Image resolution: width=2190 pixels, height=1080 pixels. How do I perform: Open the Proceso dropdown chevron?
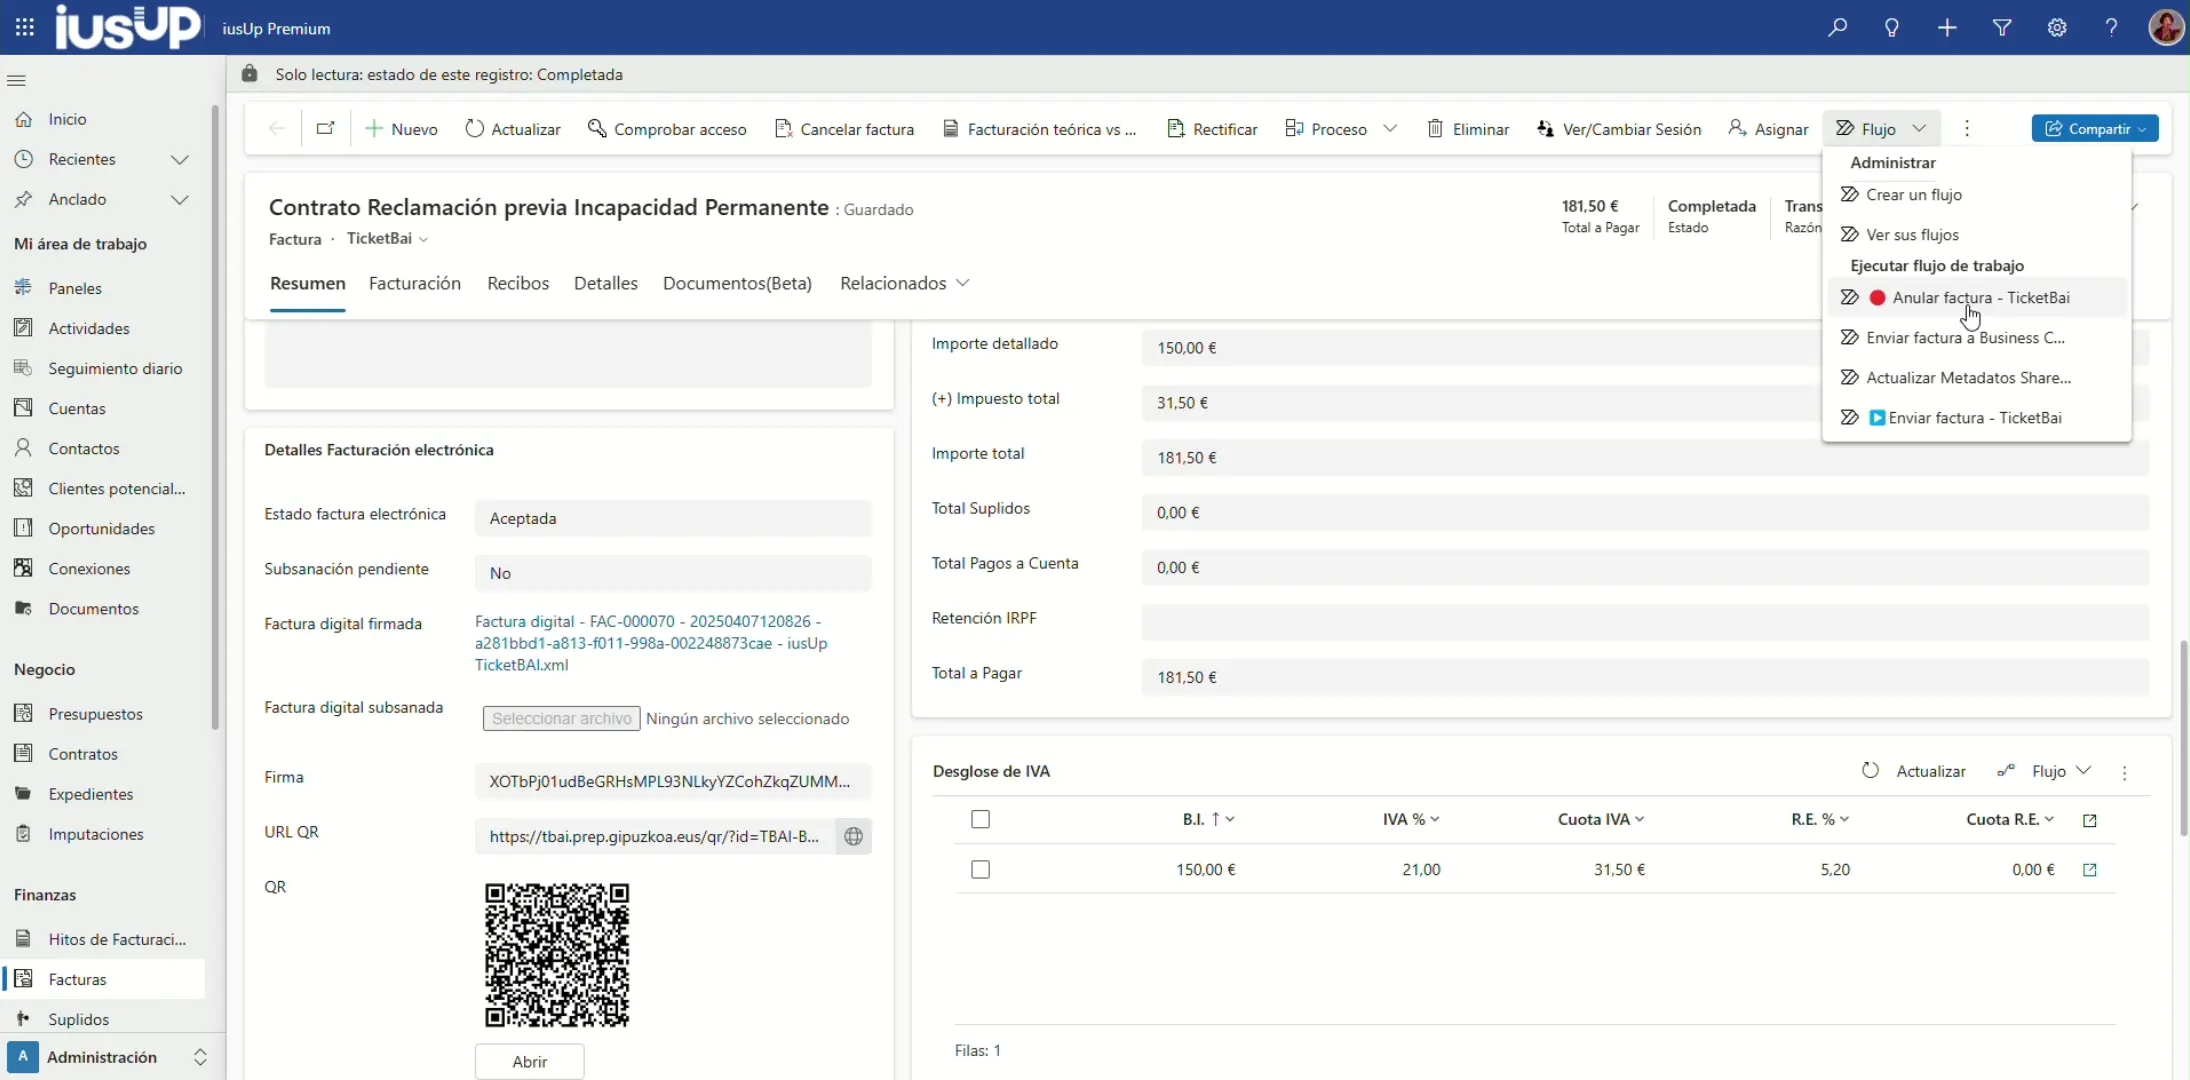[x=1390, y=129]
